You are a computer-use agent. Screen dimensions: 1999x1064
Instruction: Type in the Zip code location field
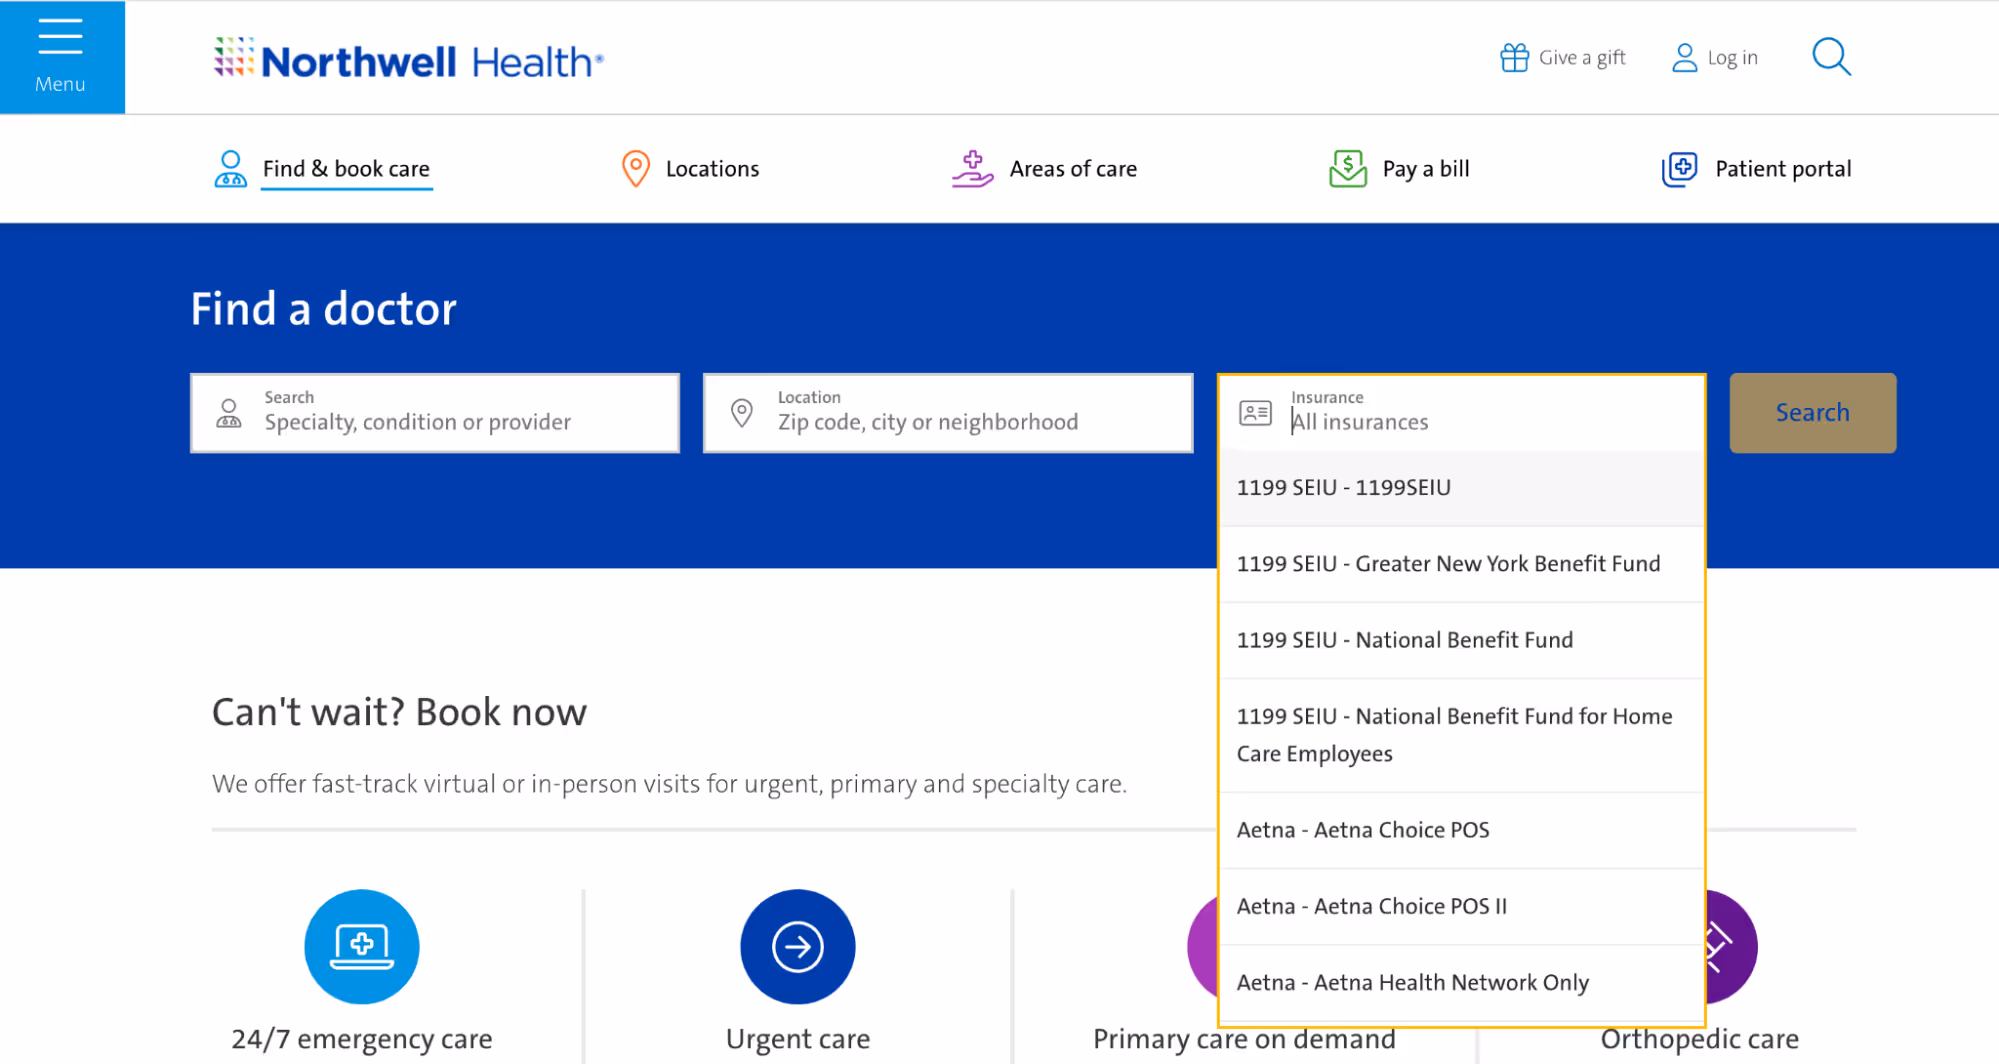[947, 421]
